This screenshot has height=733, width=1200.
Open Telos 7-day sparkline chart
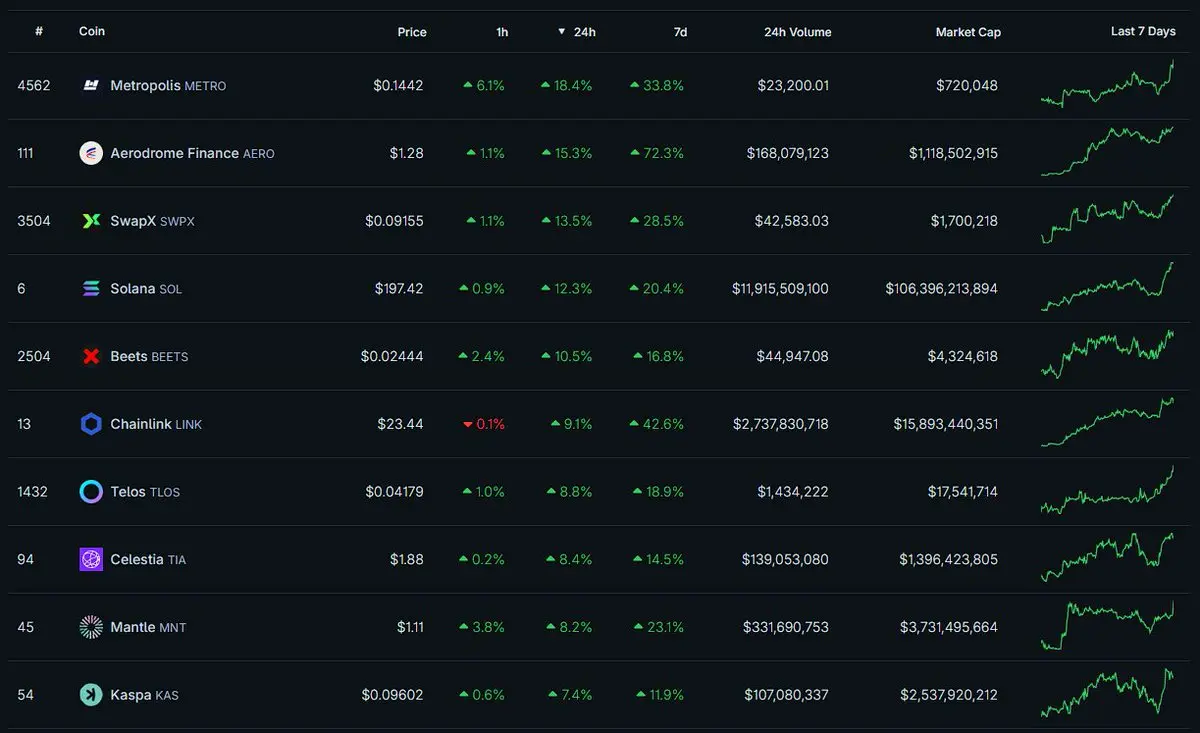(x=1108, y=490)
